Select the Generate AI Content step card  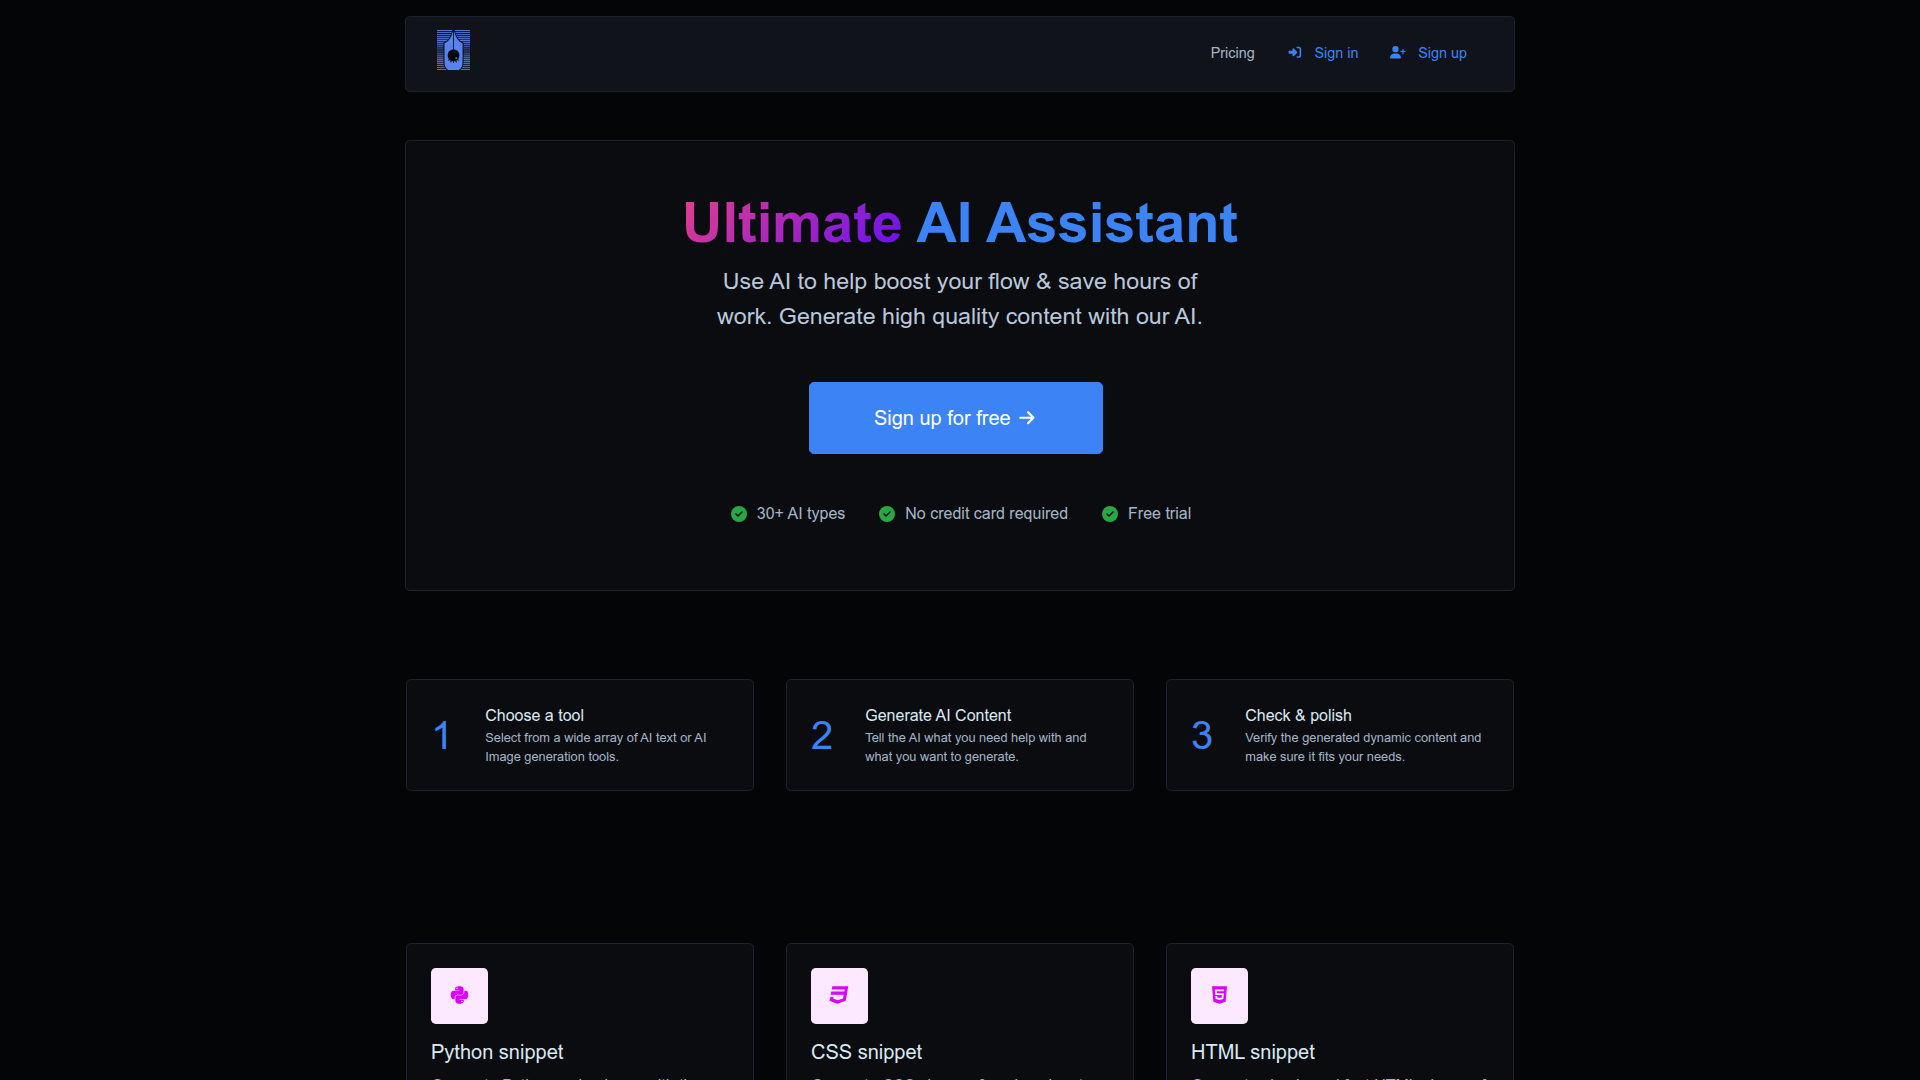(x=960, y=735)
